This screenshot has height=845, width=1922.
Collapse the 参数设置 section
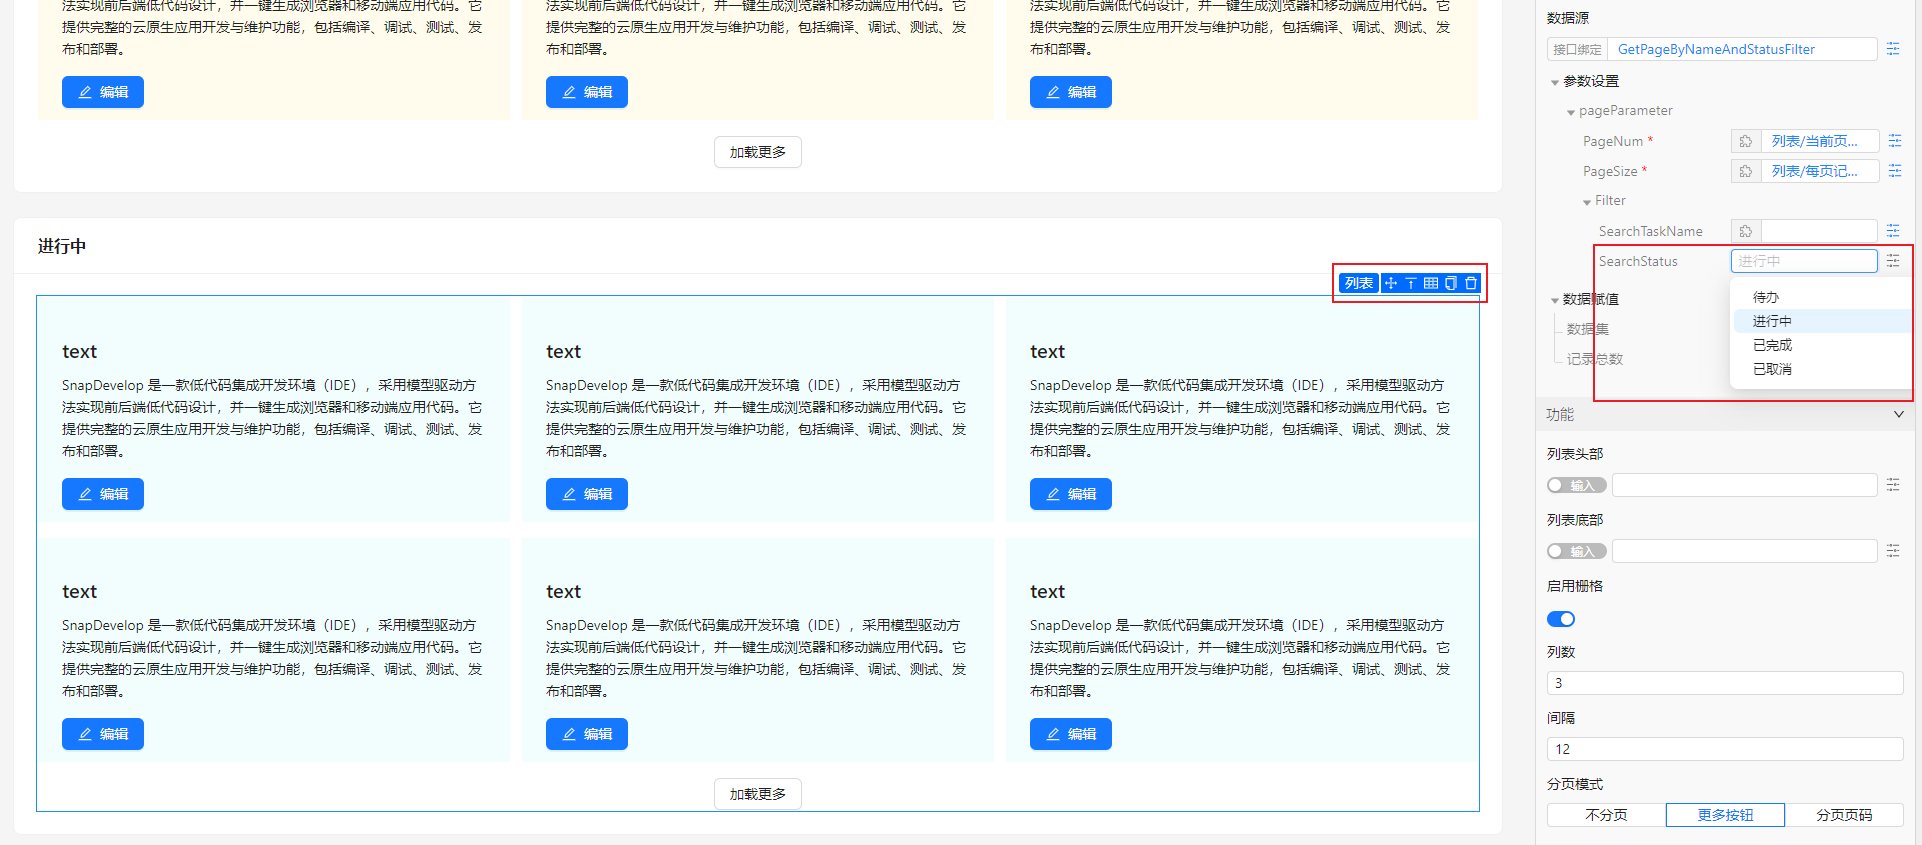1555,82
